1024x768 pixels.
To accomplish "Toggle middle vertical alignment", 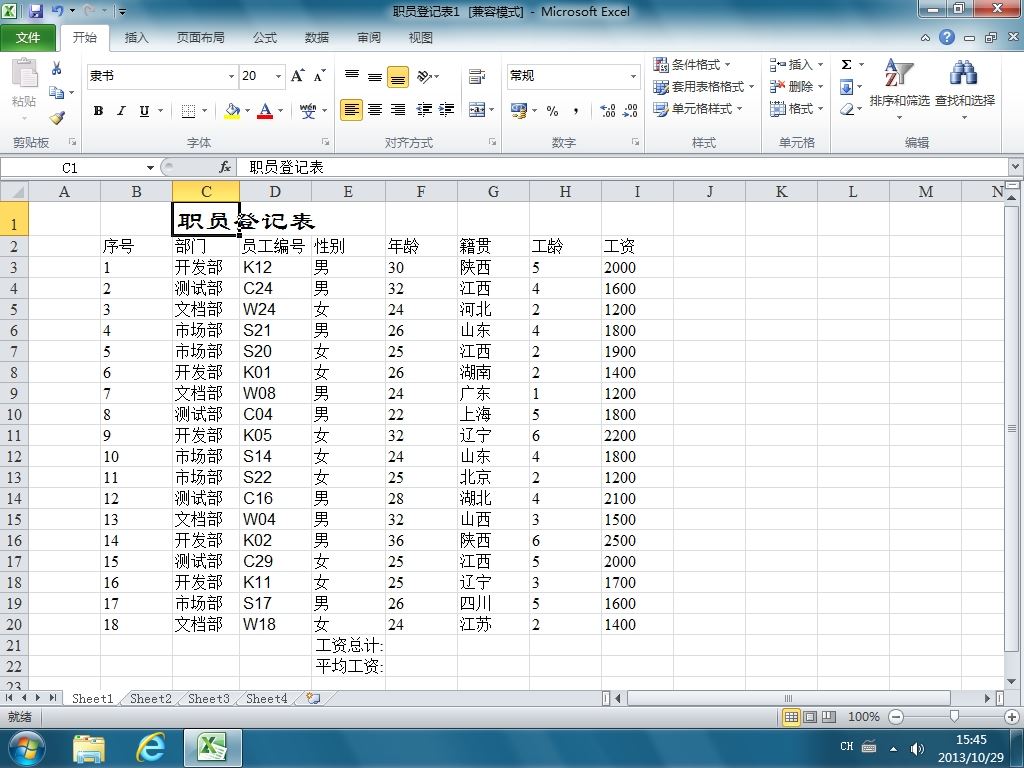I will (x=375, y=76).
